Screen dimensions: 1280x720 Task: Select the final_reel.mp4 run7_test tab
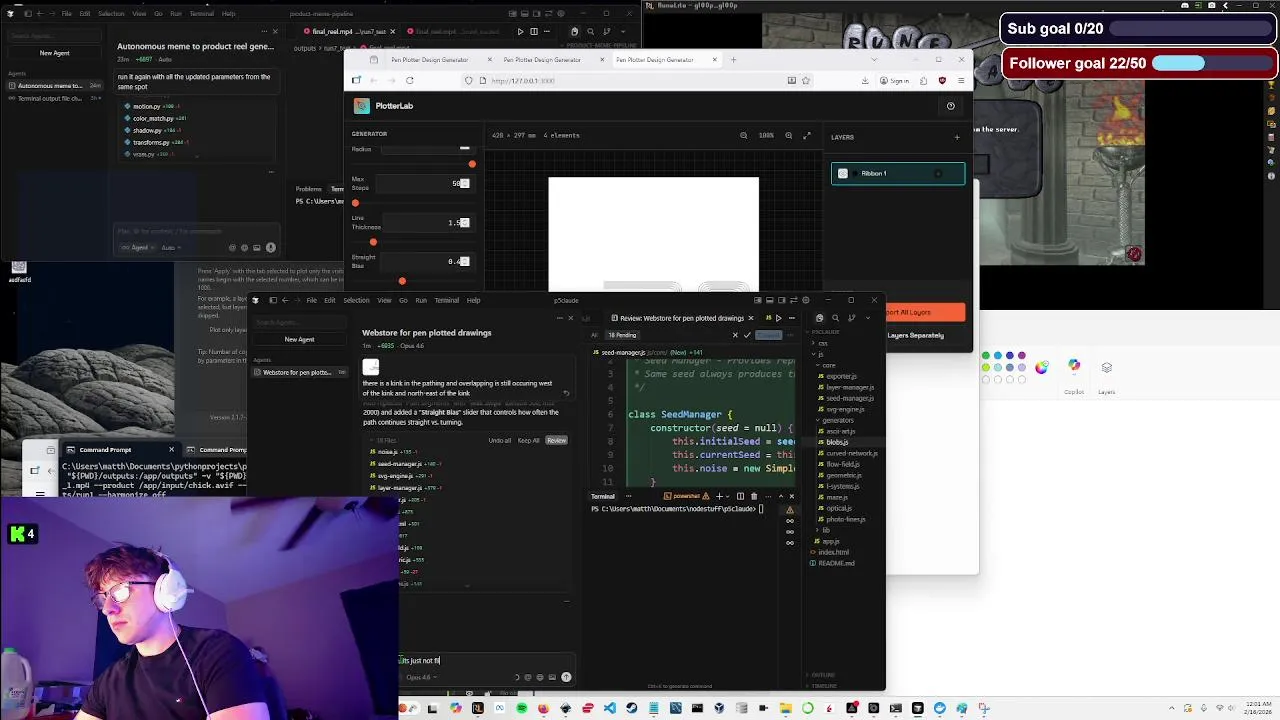[348, 31]
